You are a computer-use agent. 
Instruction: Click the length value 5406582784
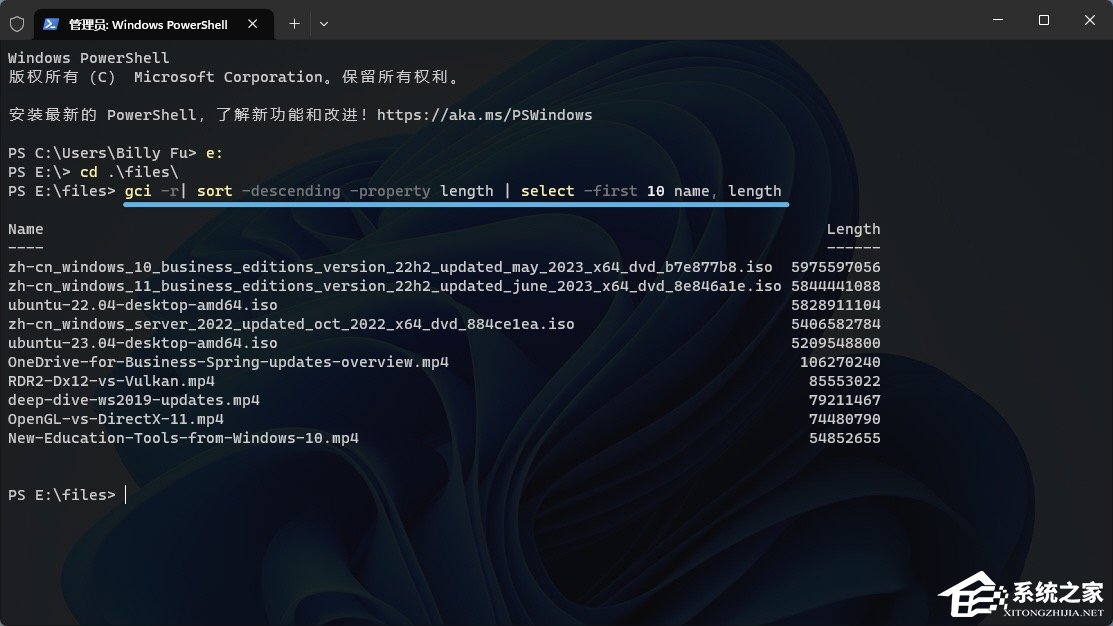coord(835,324)
